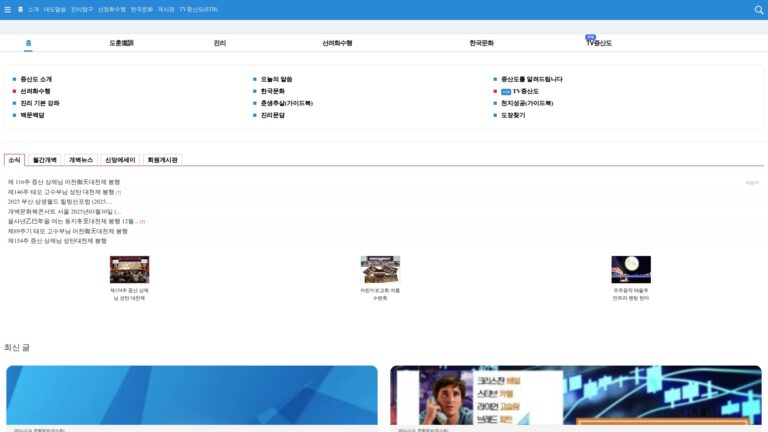Open 한국문화 in the blue top bar

click(x=142, y=9)
